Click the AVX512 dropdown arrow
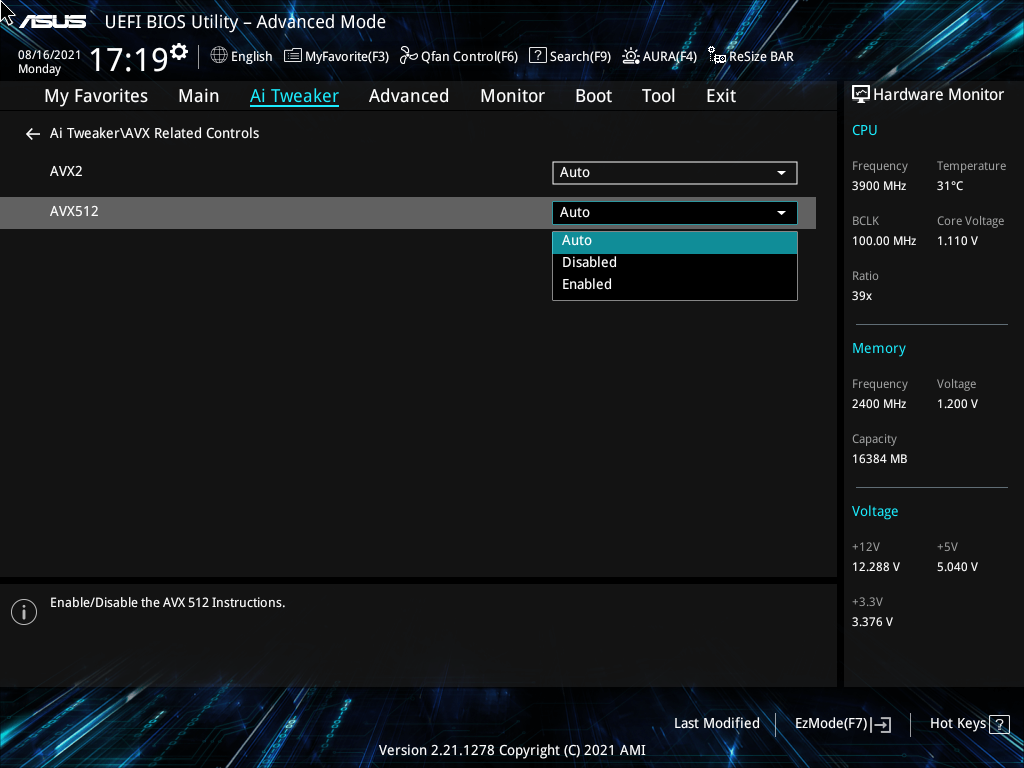1024x768 pixels. [781, 213]
